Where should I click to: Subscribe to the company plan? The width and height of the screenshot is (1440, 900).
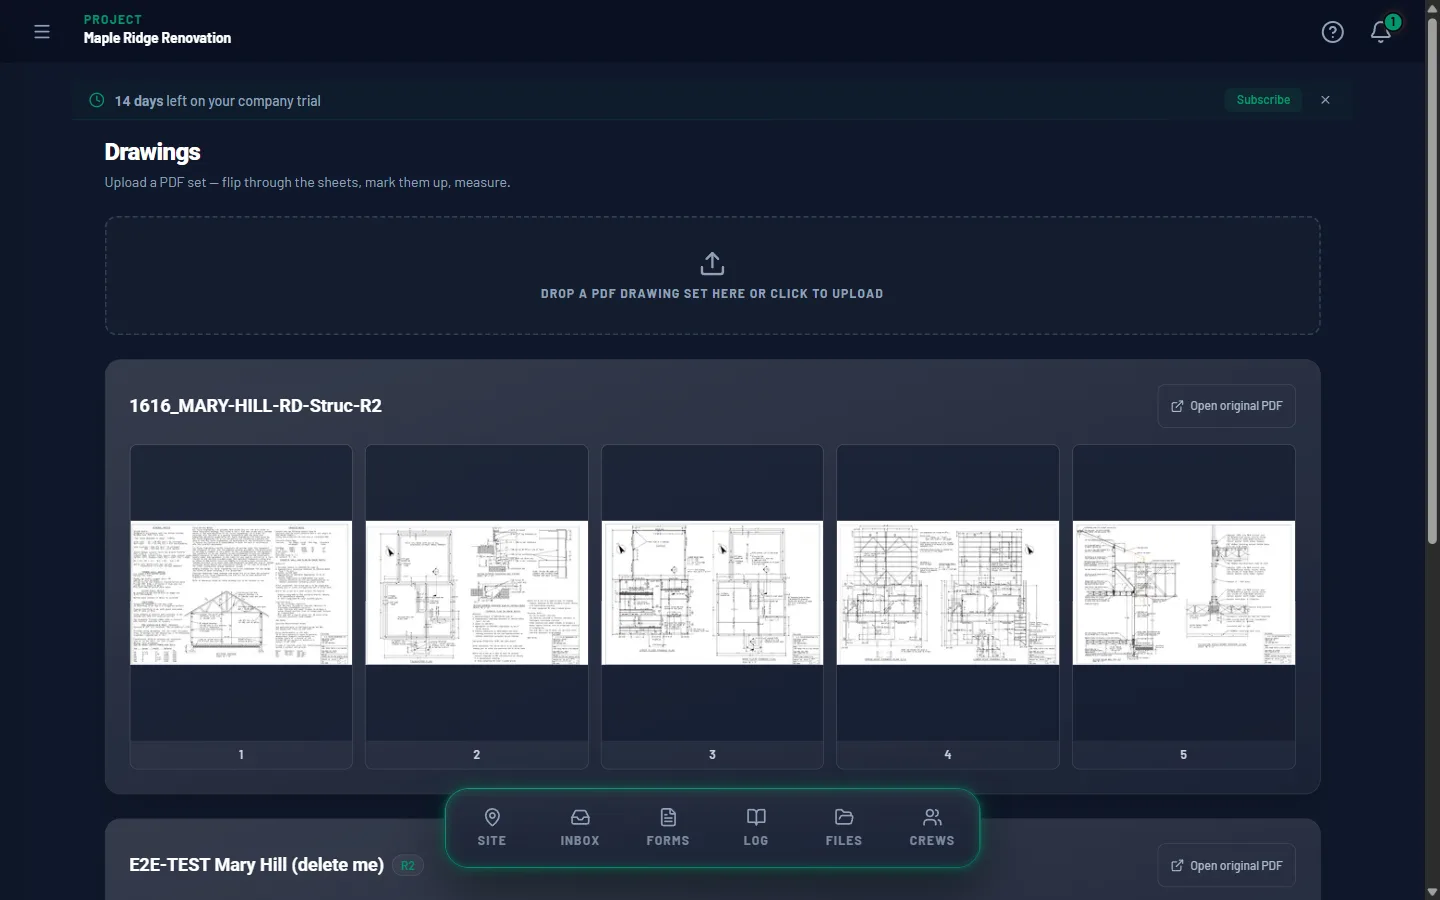point(1263,100)
